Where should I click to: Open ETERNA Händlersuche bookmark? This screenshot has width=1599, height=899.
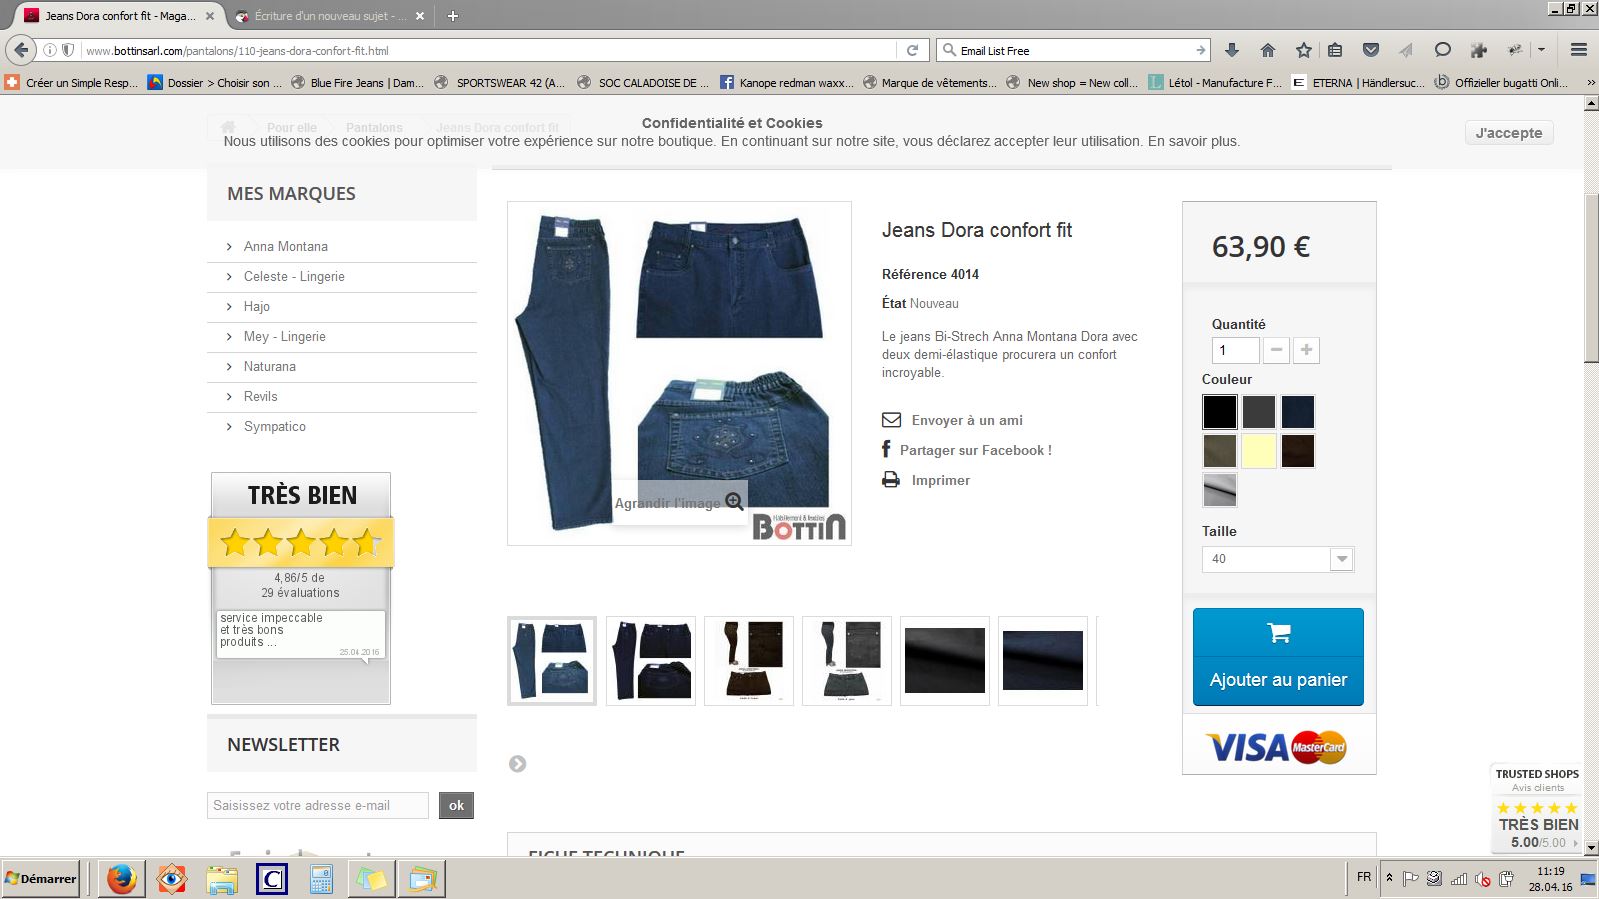(x=1358, y=83)
